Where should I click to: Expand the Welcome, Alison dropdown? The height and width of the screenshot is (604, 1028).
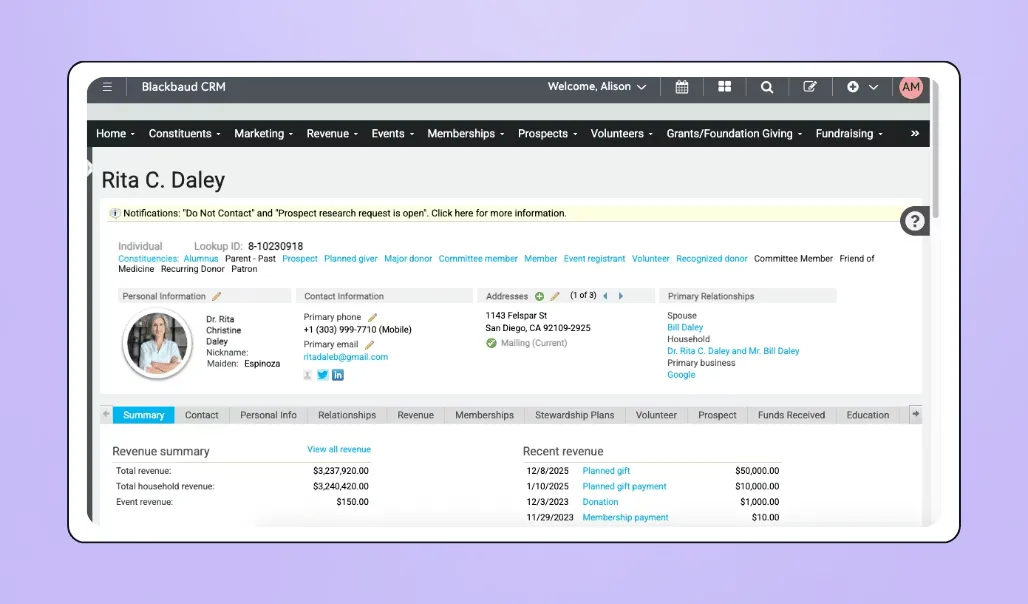pyautogui.click(x=597, y=87)
